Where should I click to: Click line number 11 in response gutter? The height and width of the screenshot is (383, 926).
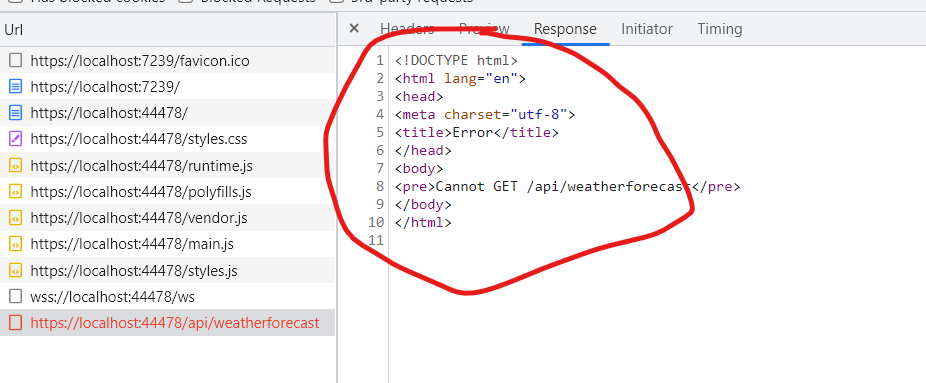point(376,241)
